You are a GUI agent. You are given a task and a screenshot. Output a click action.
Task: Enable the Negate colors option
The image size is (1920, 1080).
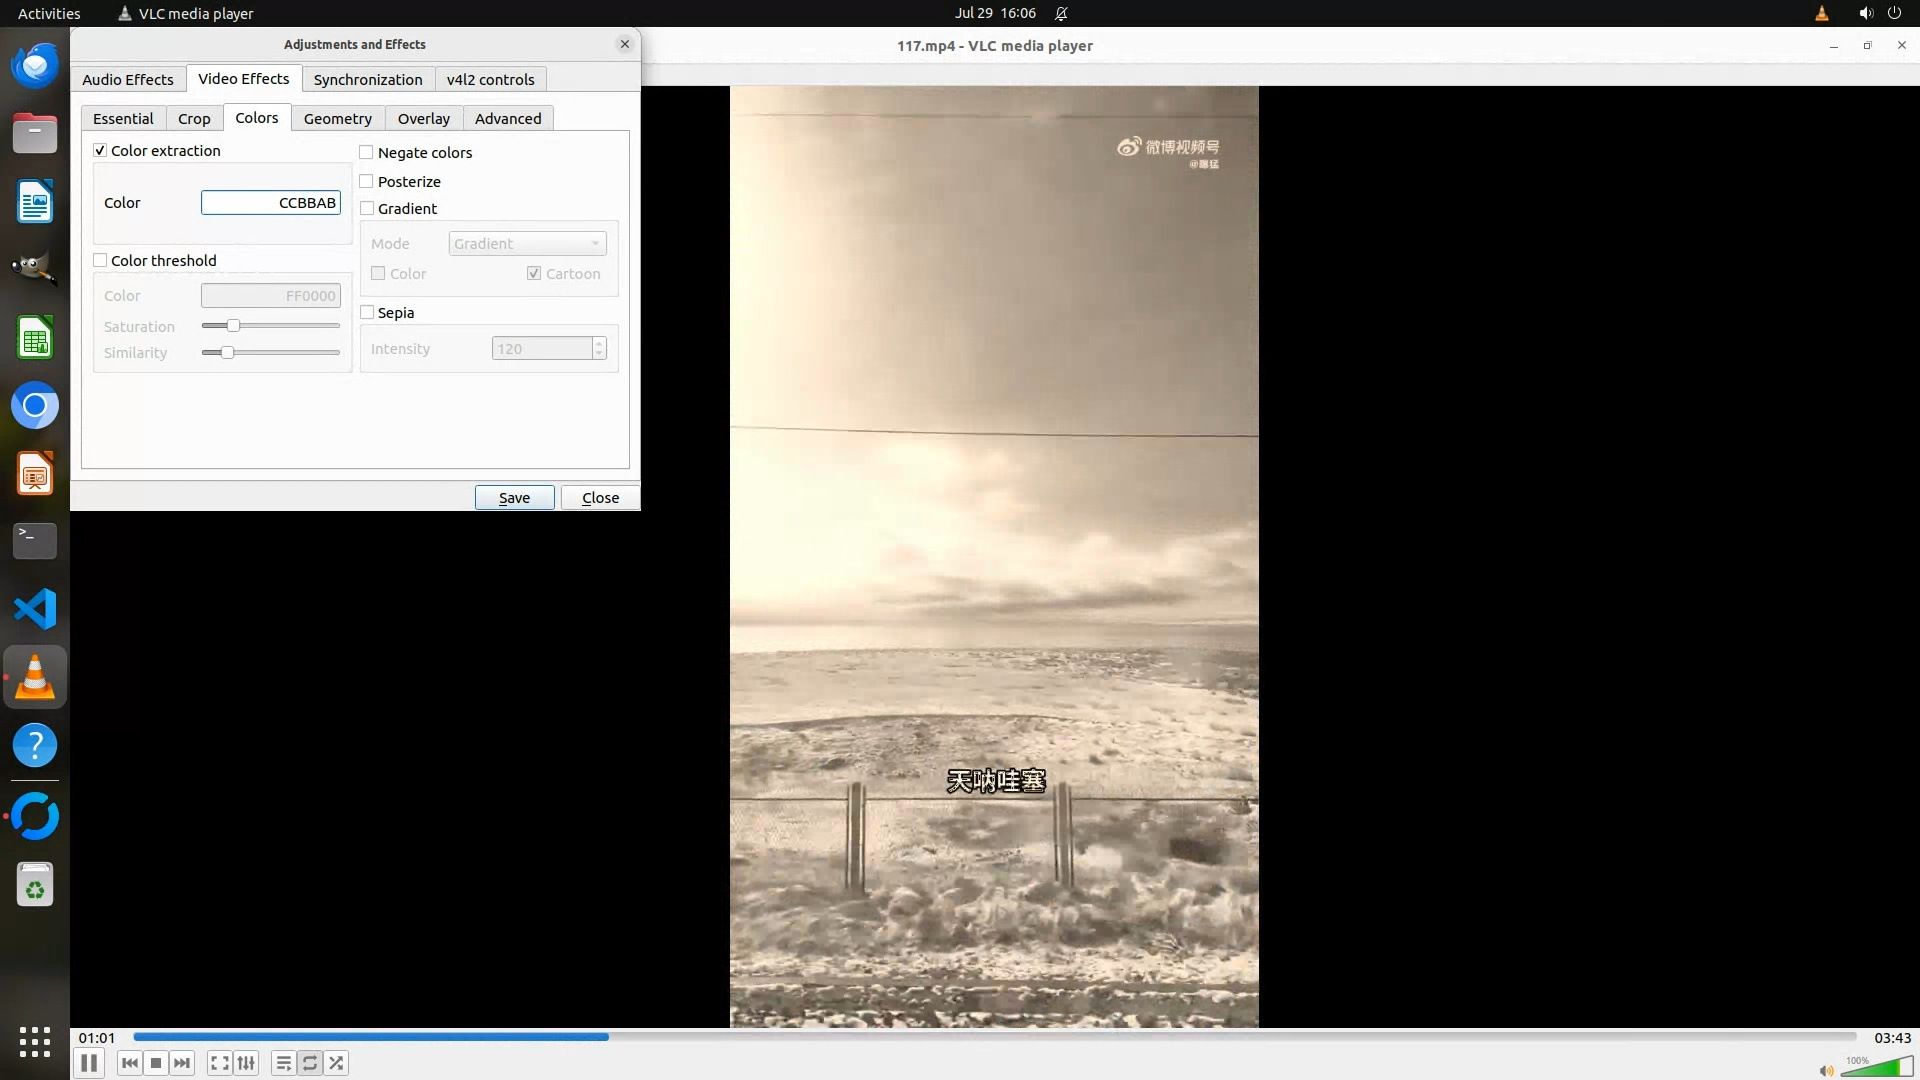[x=367, y=152]
